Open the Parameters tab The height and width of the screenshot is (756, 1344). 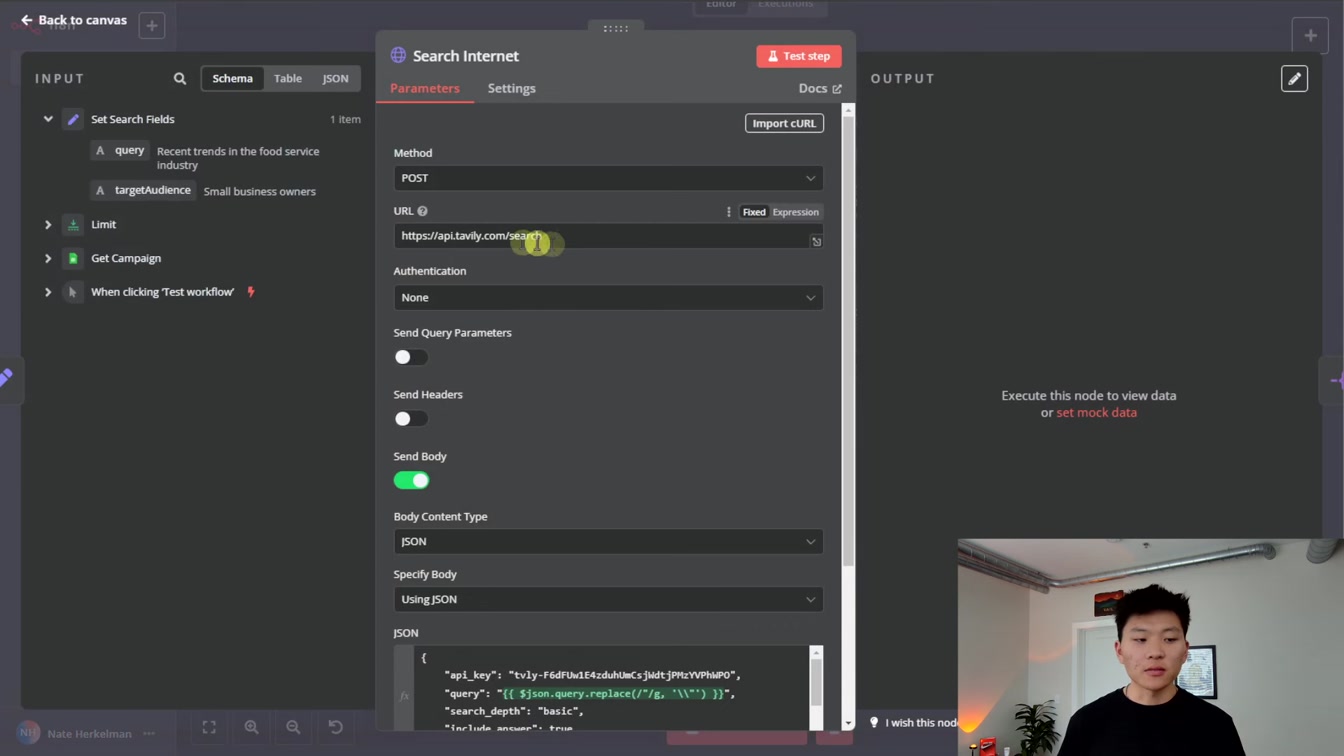coord(425,88)
